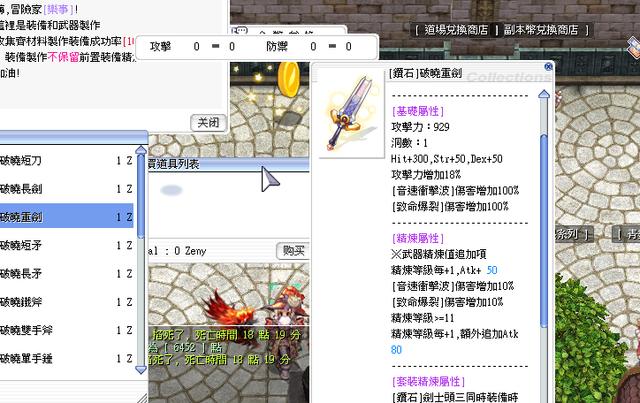This screenshot has width=640, height=403.
Task: Click the 購買道具列表 panel title bar
Action: [x=229, y=164]
